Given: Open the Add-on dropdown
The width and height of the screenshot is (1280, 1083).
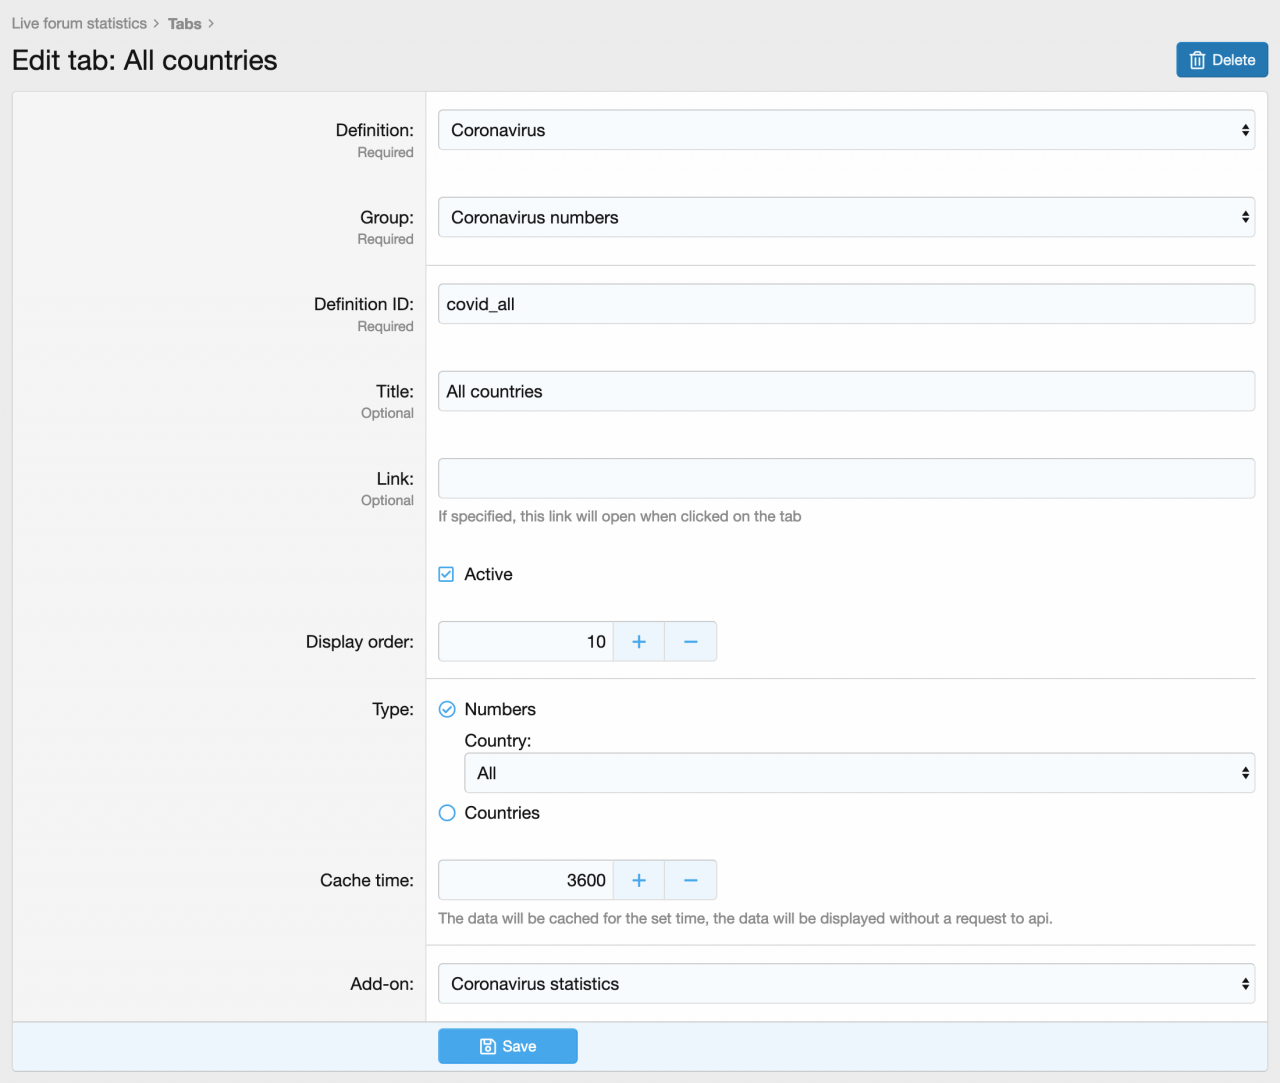Looking at the screenshot, I should (x=846, y=984).
